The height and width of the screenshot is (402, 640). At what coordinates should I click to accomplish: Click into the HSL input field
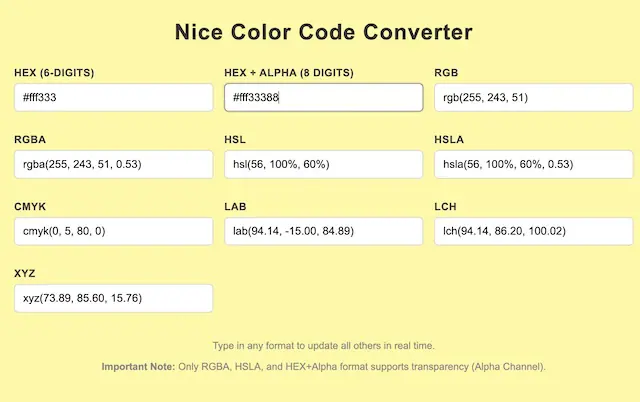click(323, 165)
